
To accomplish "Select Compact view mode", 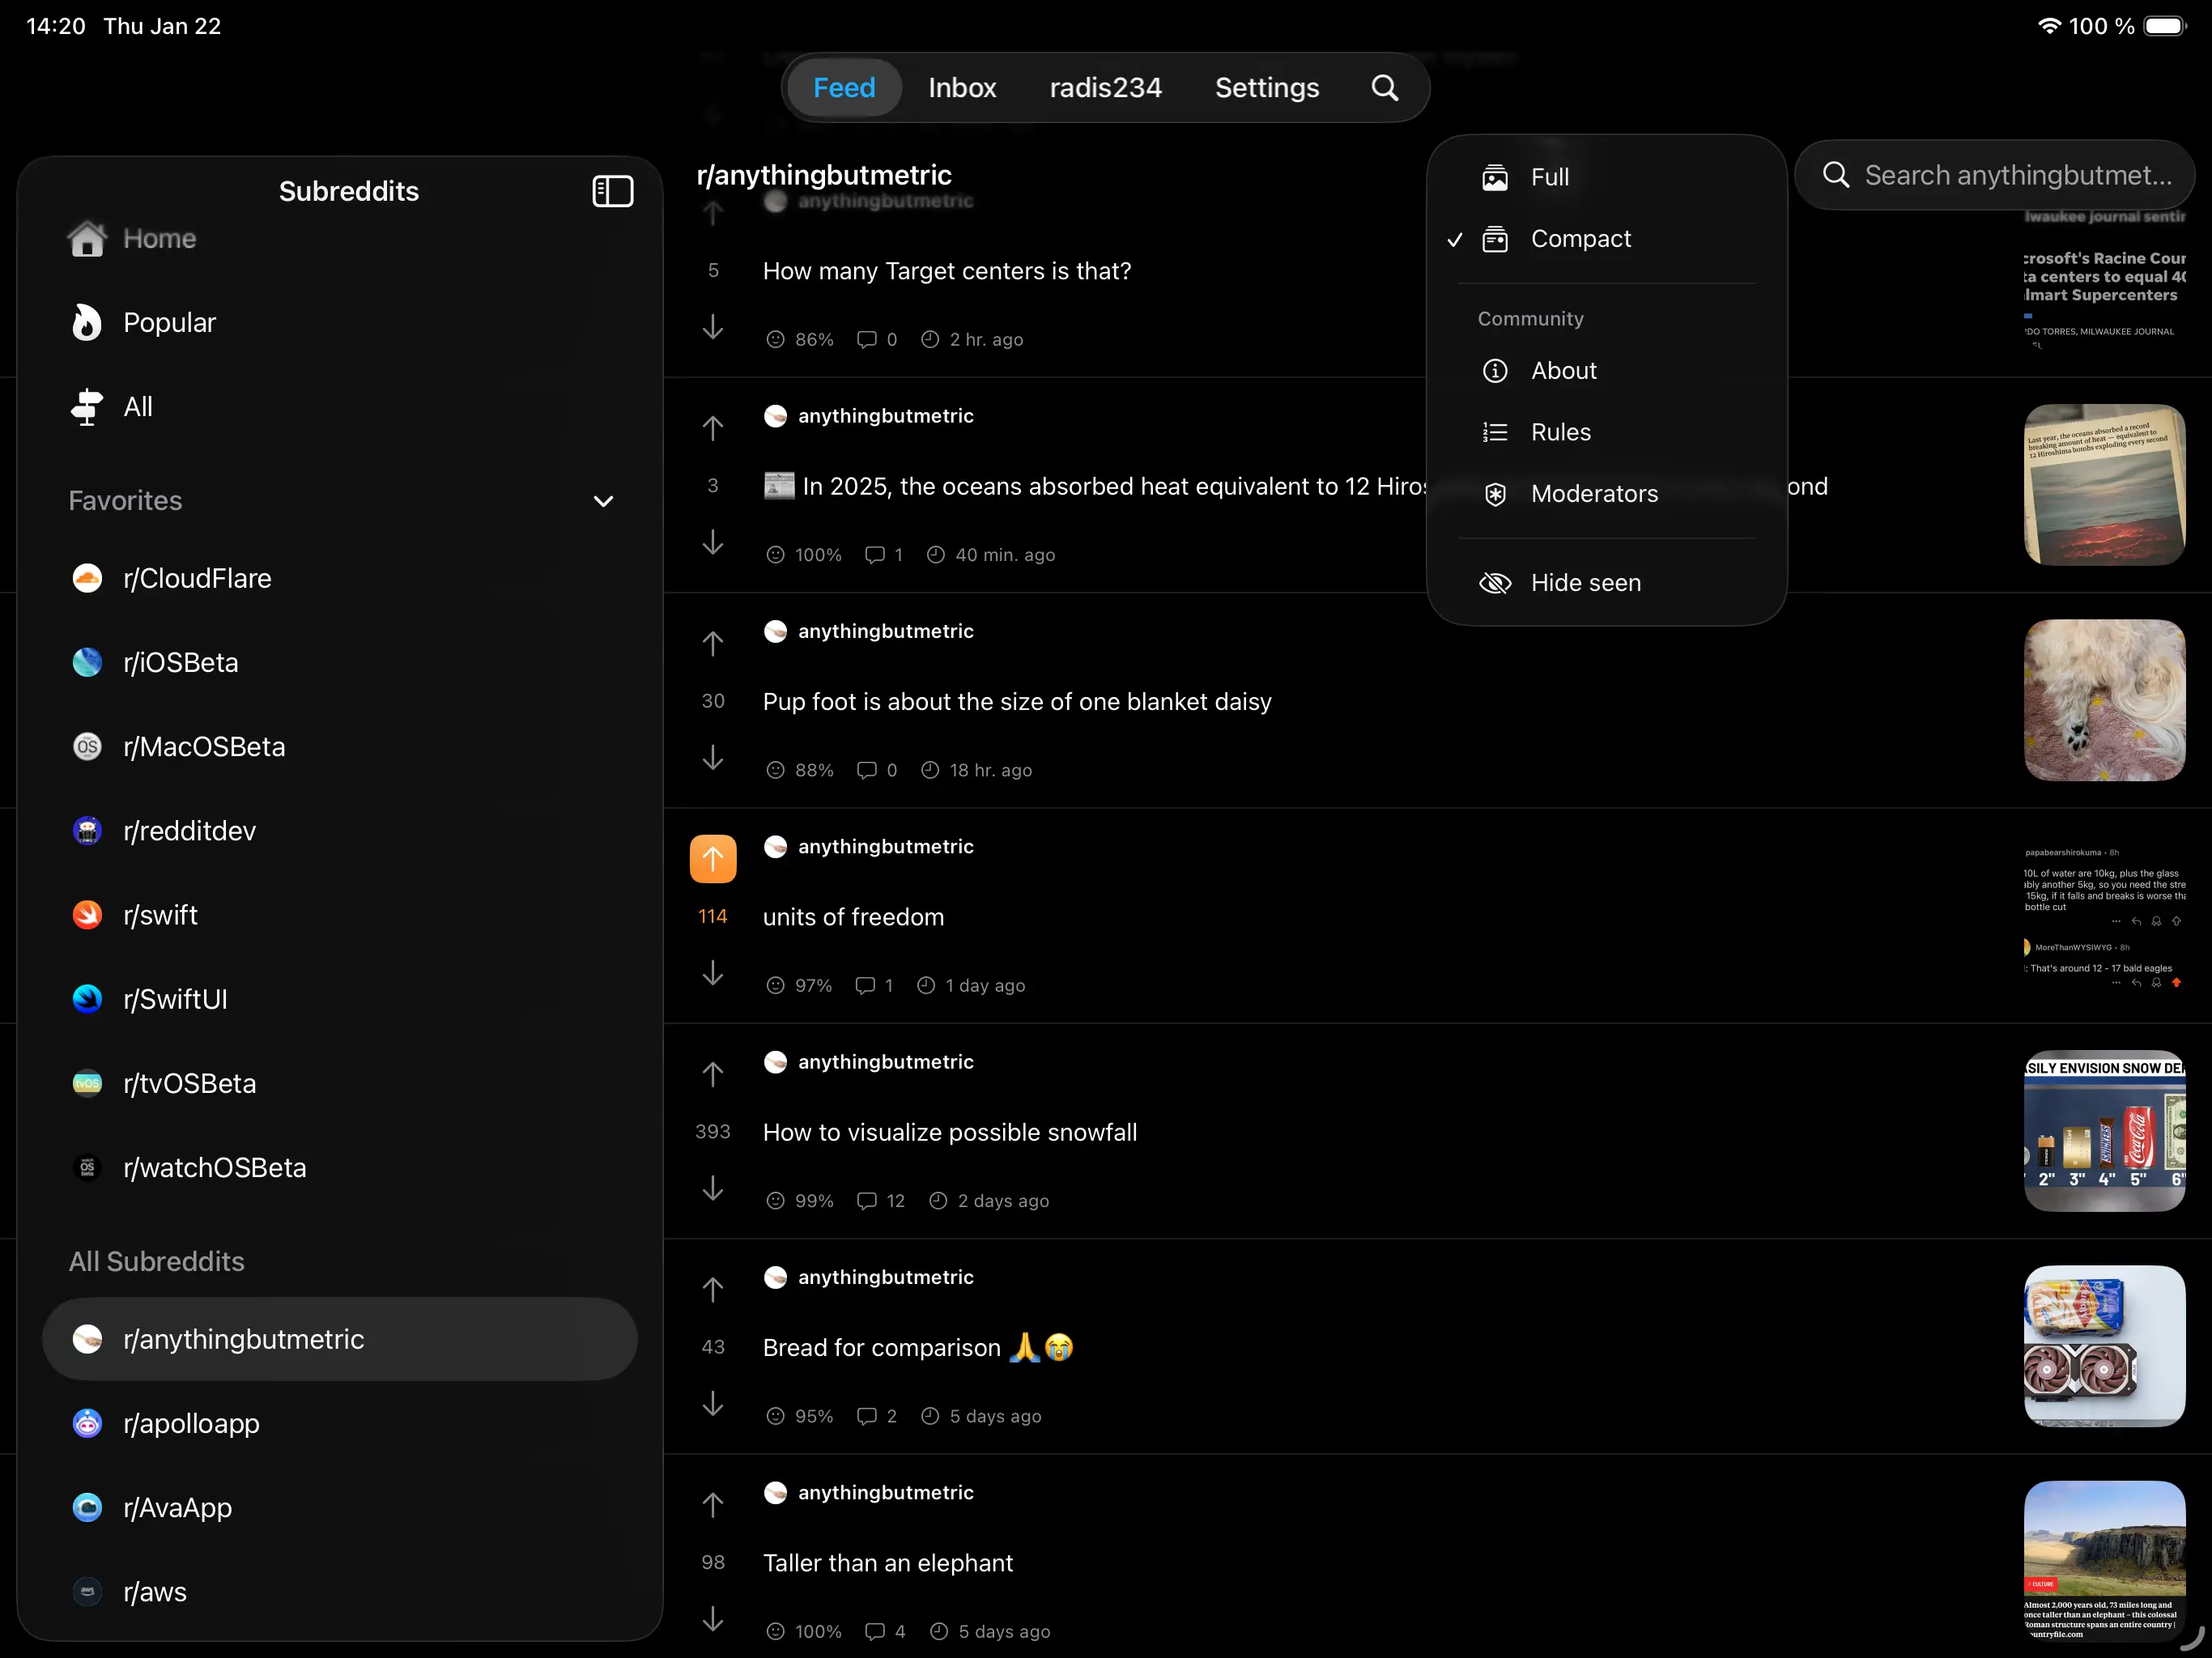I will tap(1581, 238).
